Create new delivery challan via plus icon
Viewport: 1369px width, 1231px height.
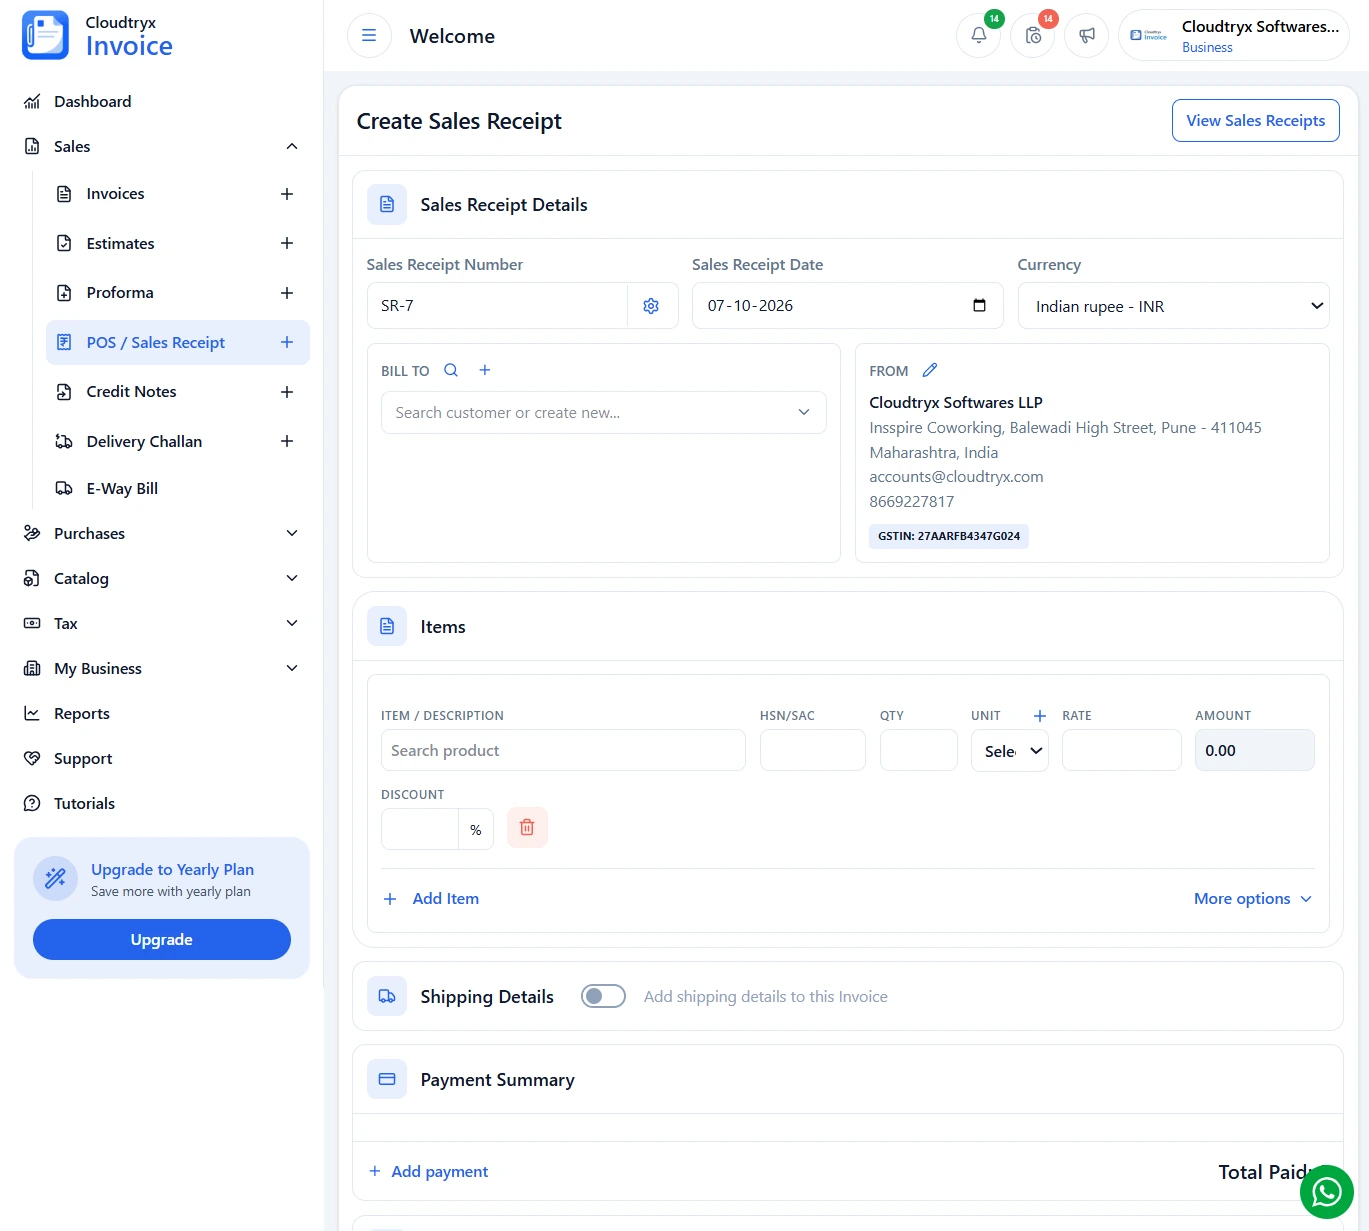(287, 441)
